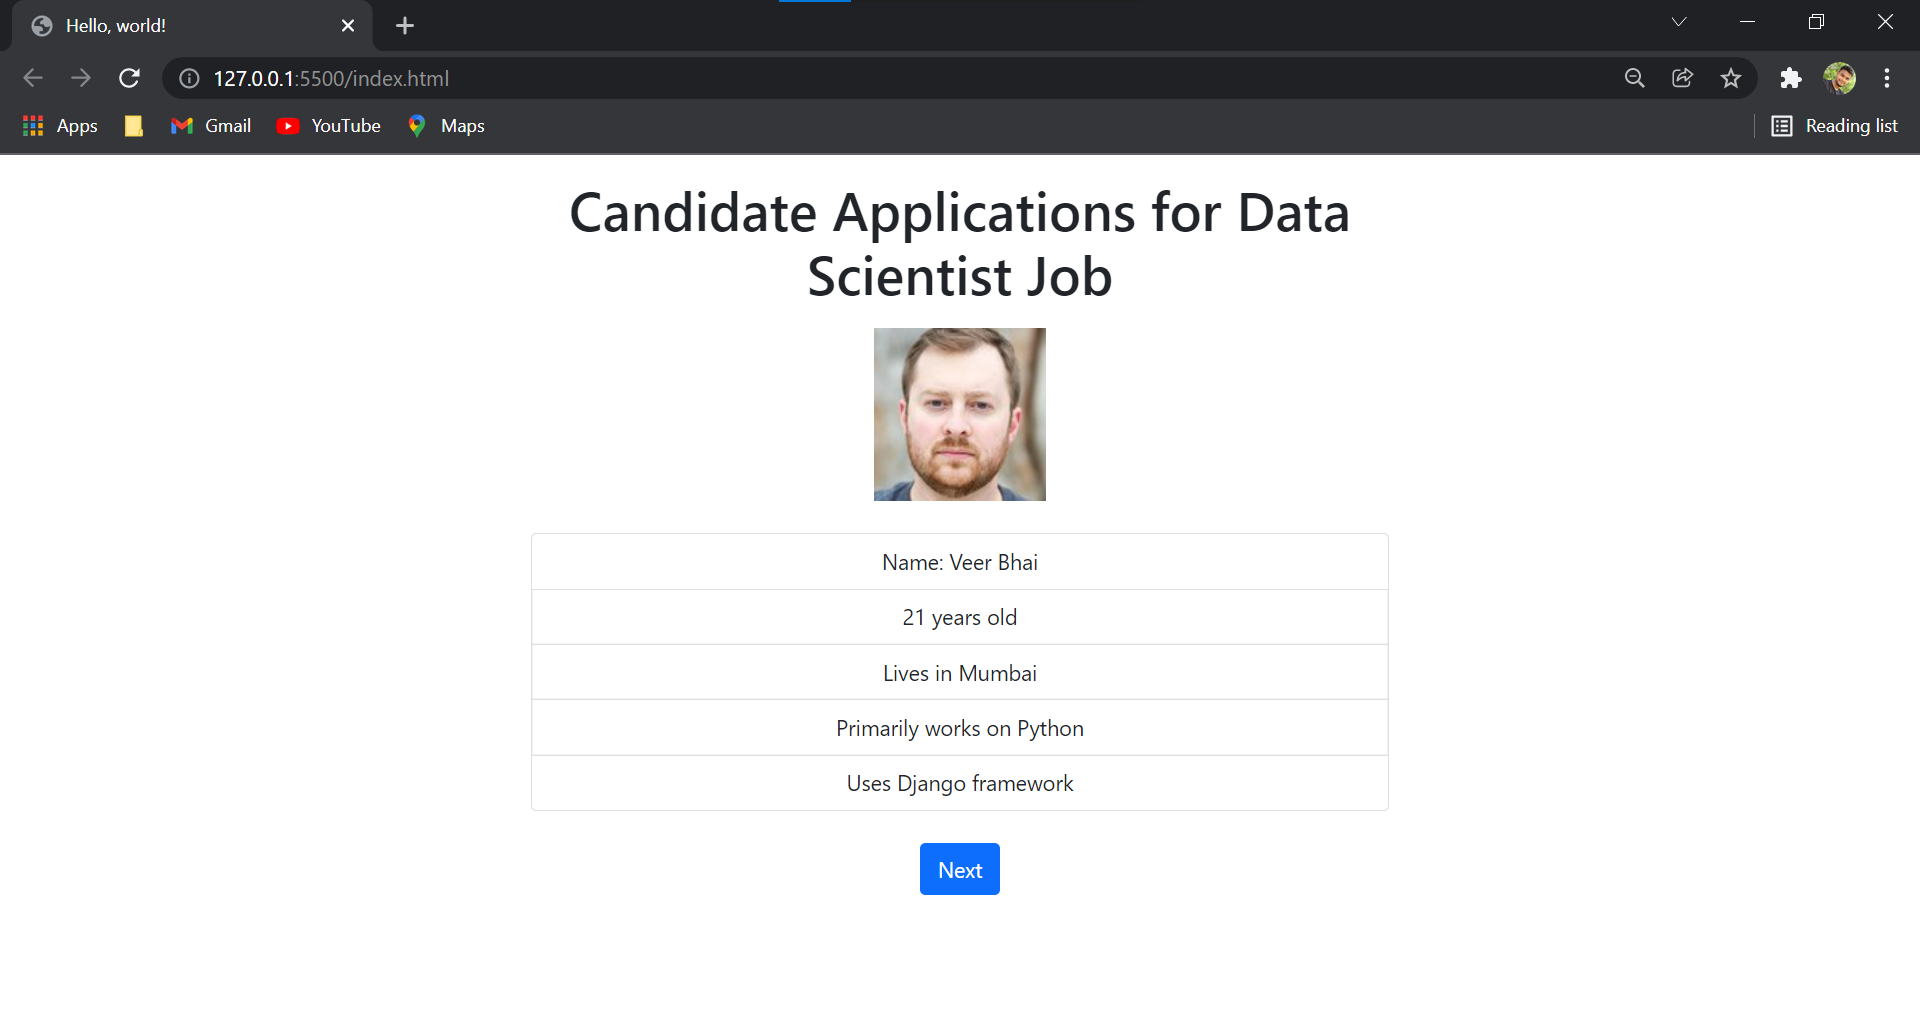Click the search/zoom icon in the address bar

click(1634, 78)
